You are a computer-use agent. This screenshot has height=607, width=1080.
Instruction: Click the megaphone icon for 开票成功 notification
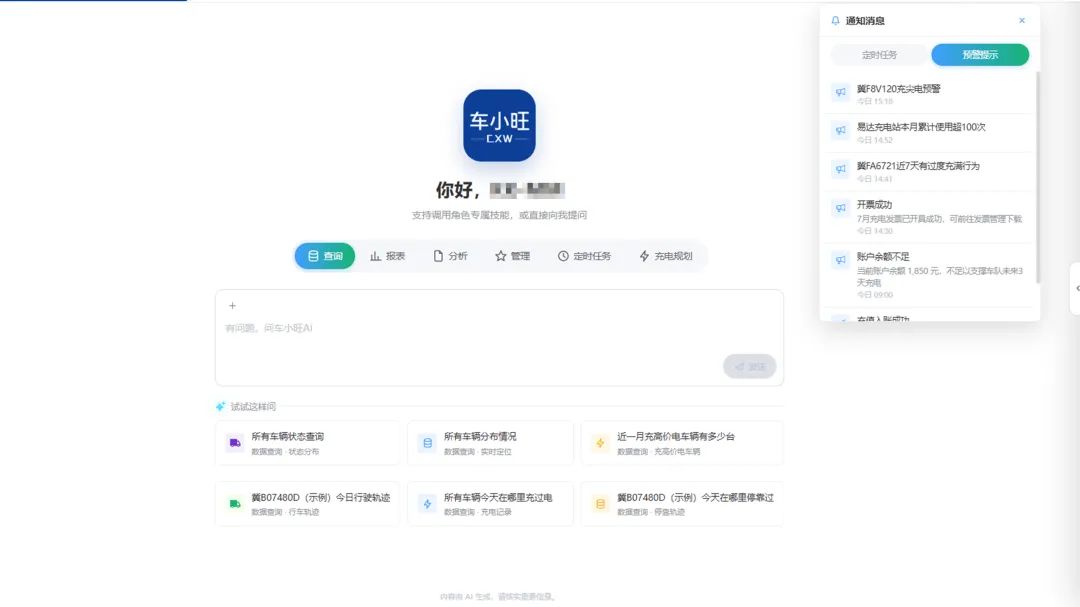pyautogui.click(x=840, y=207)
